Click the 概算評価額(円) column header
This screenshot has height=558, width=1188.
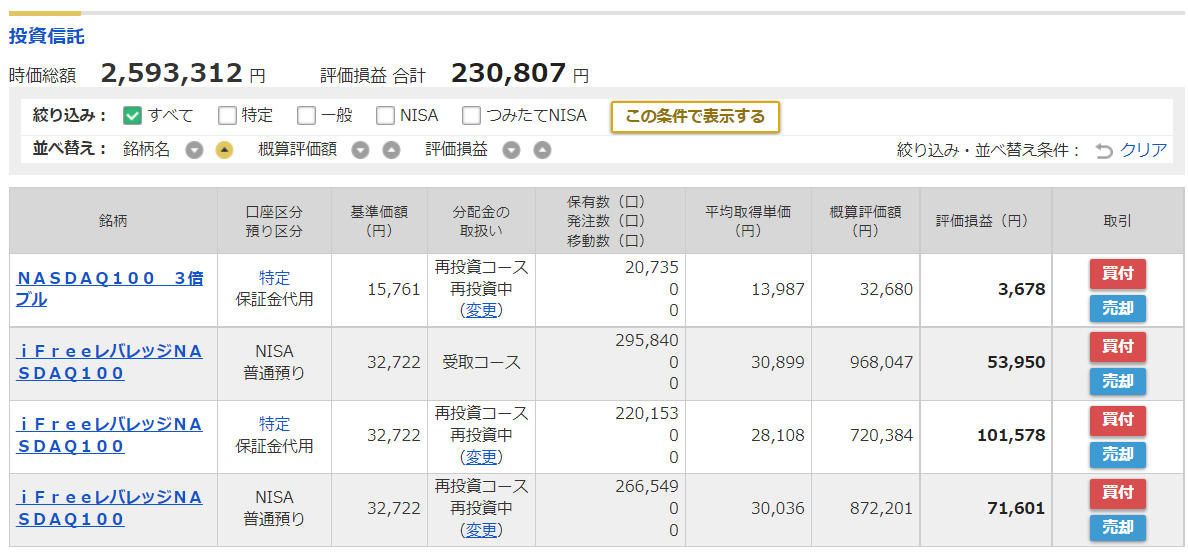tap(864, 221)
